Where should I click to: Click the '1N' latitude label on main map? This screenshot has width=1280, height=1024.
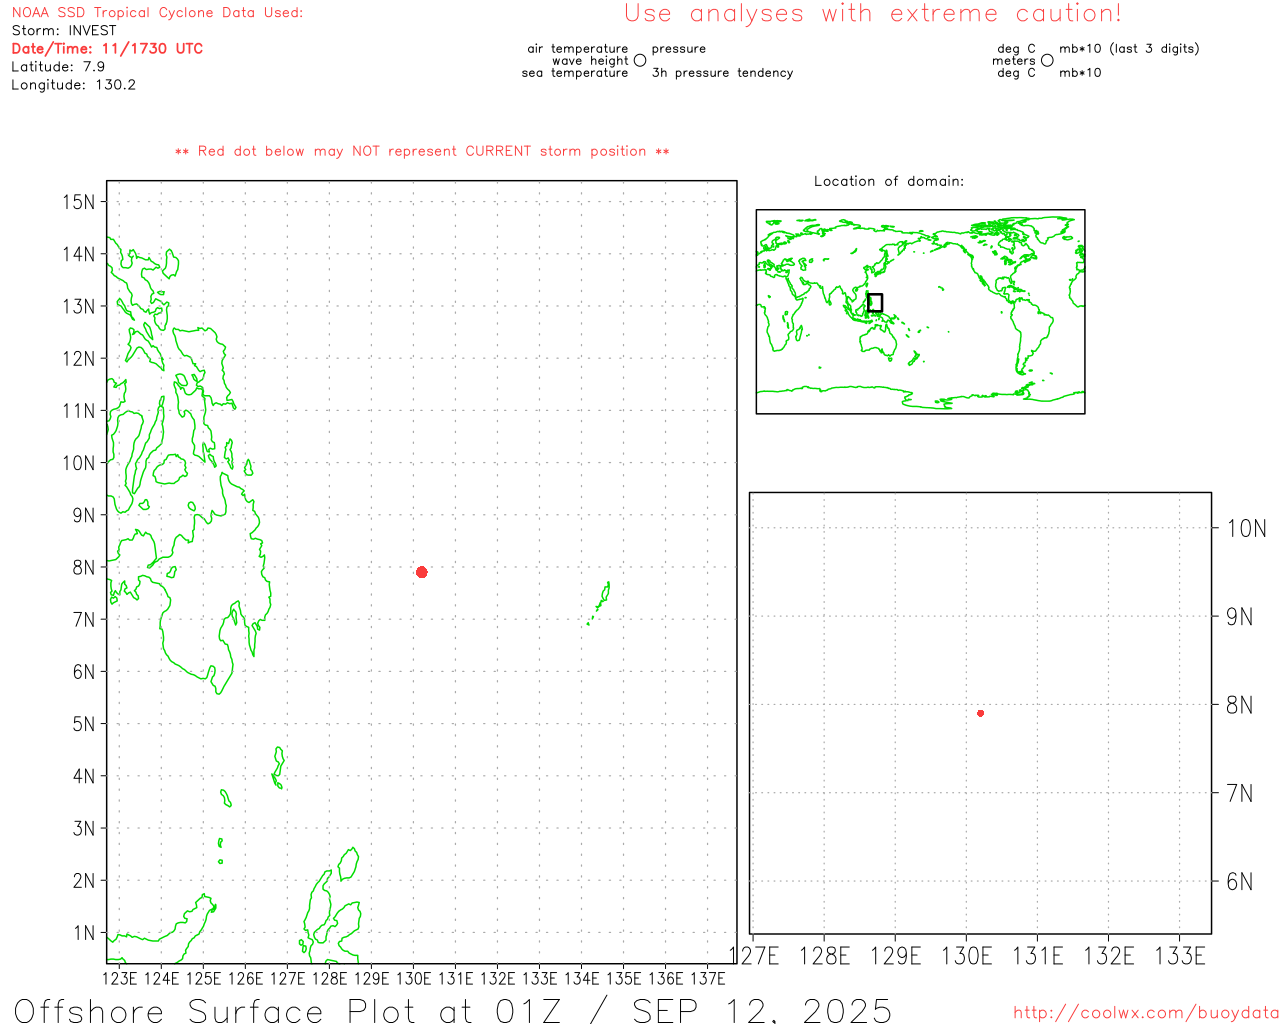pos(83,933)
